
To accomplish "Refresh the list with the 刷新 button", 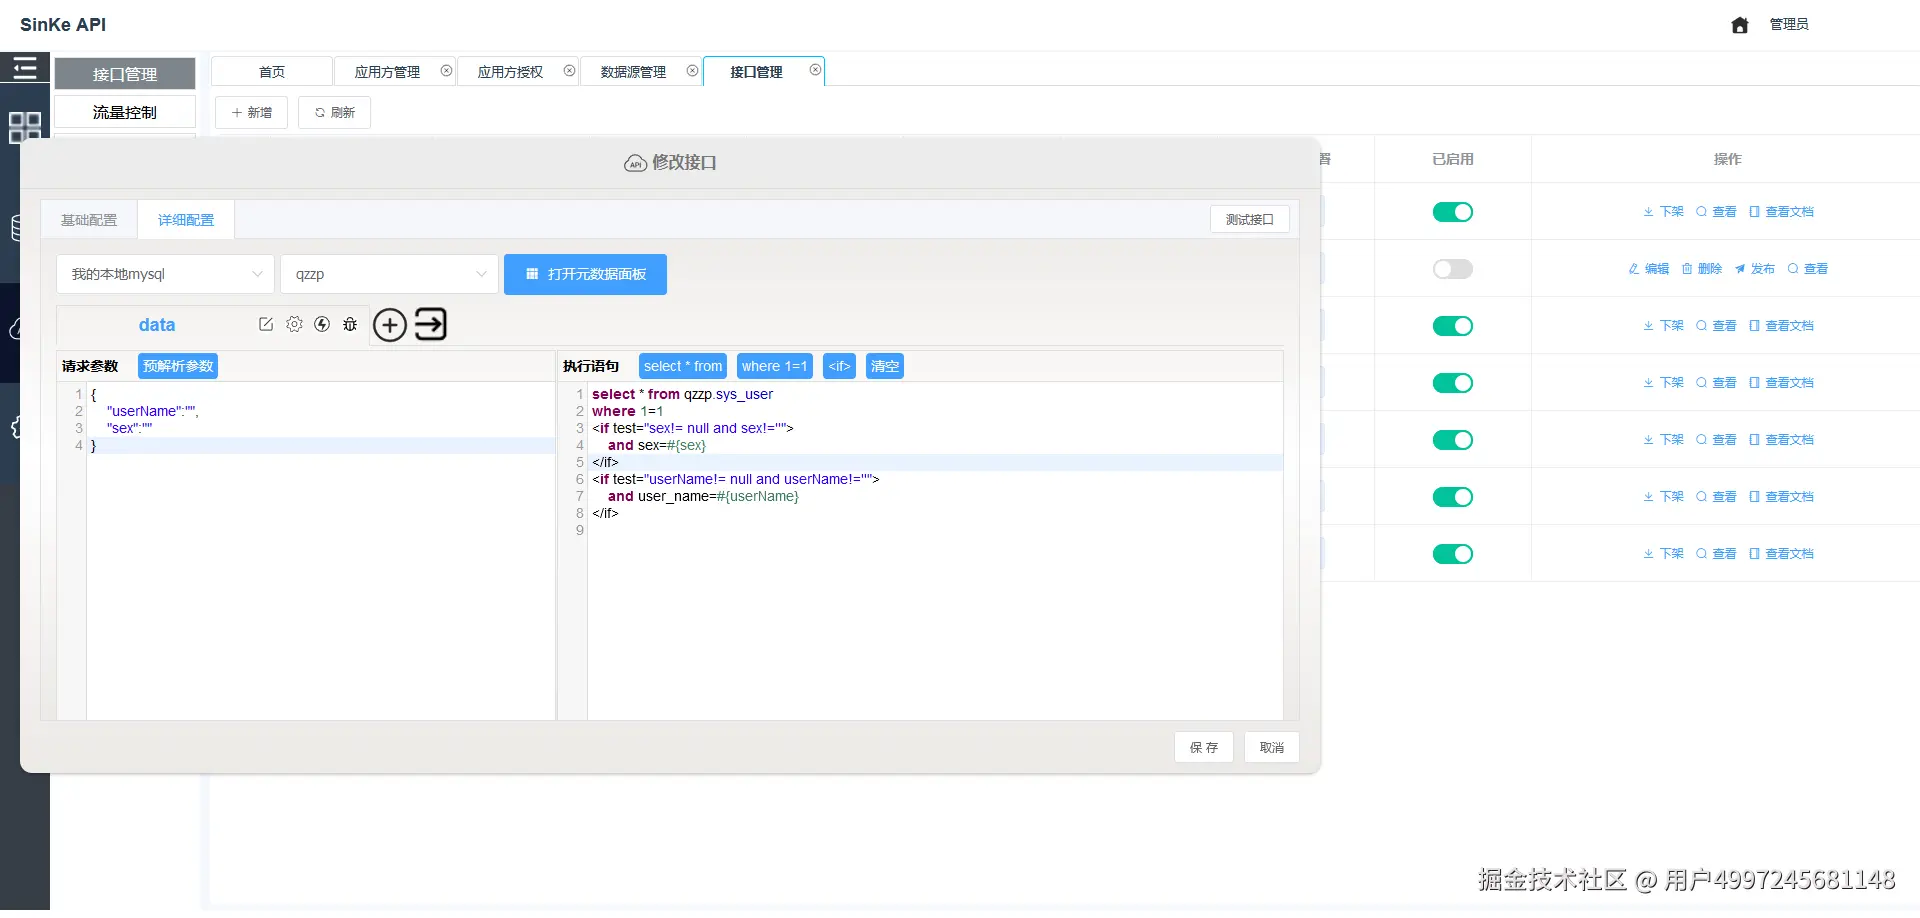I will click(x=334, y=113).
